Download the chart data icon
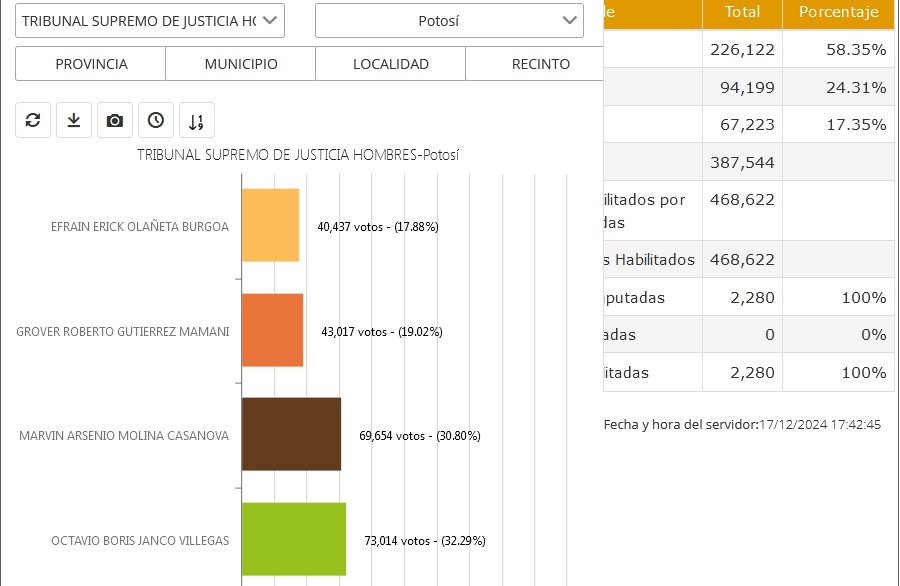 coord(74,120)
